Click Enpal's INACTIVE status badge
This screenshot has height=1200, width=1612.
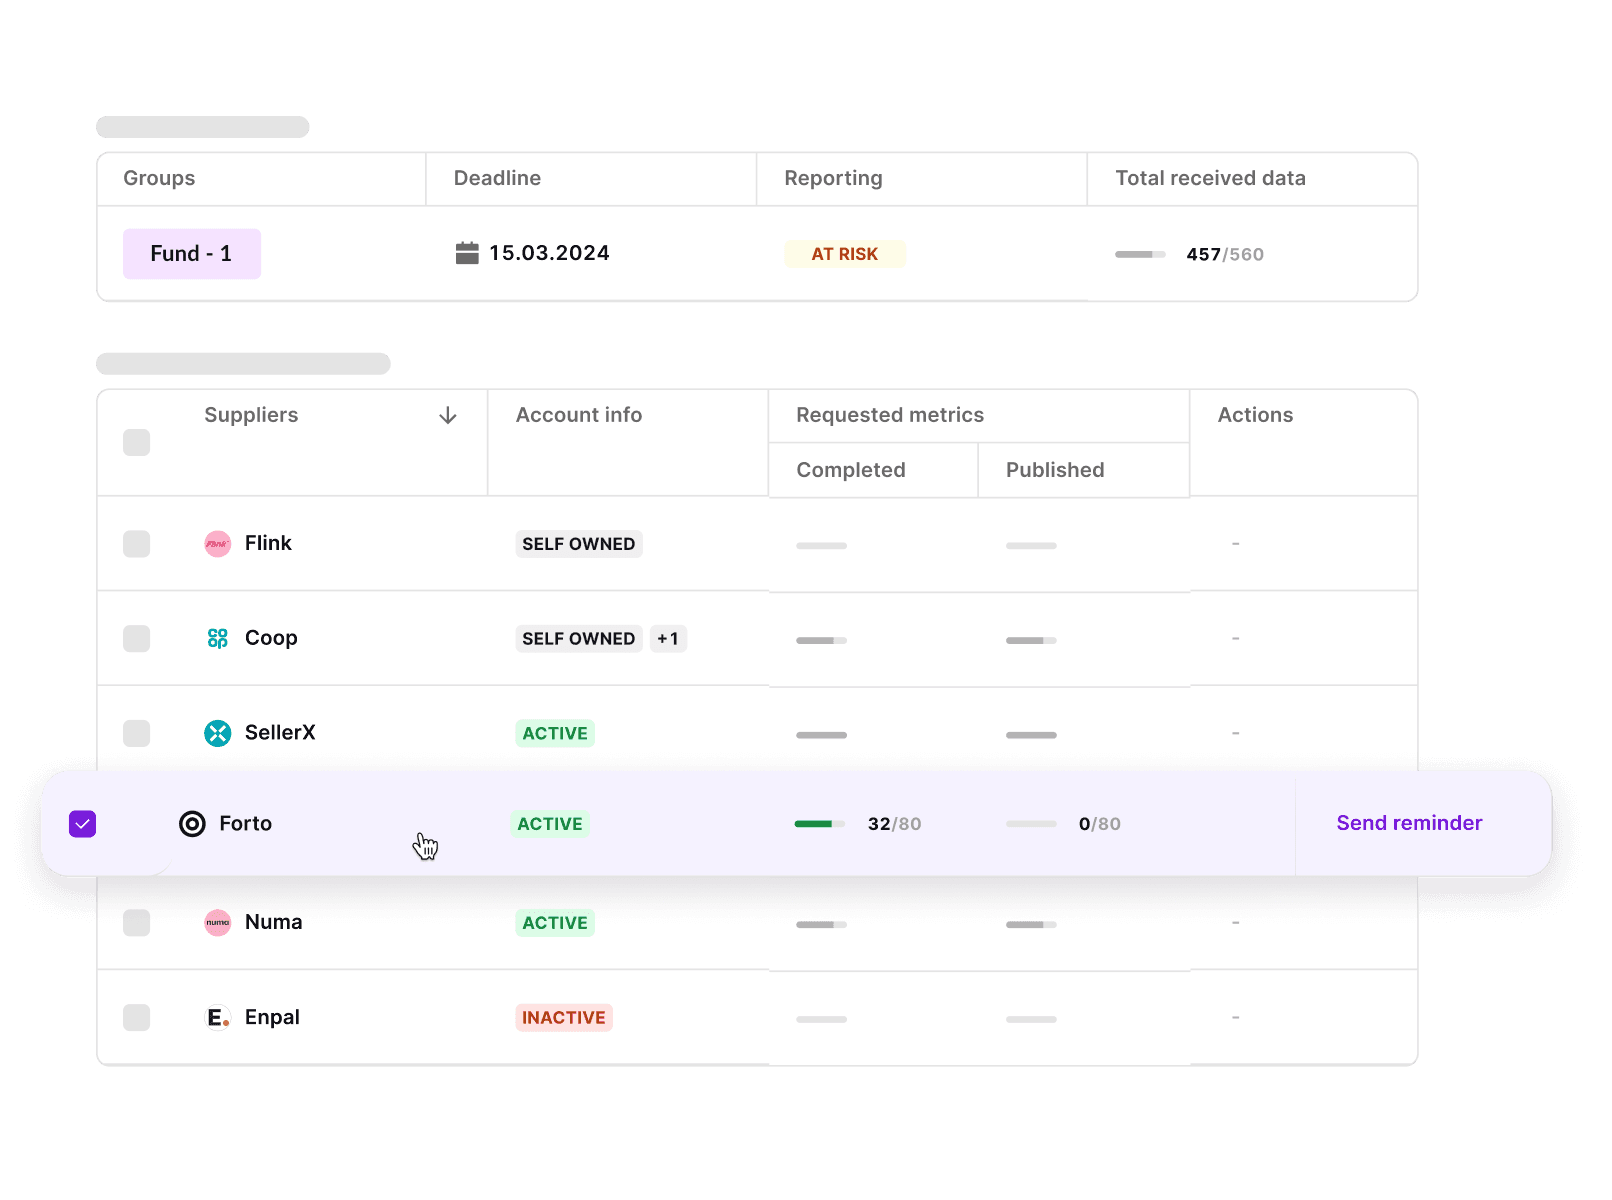point(564,1018)
